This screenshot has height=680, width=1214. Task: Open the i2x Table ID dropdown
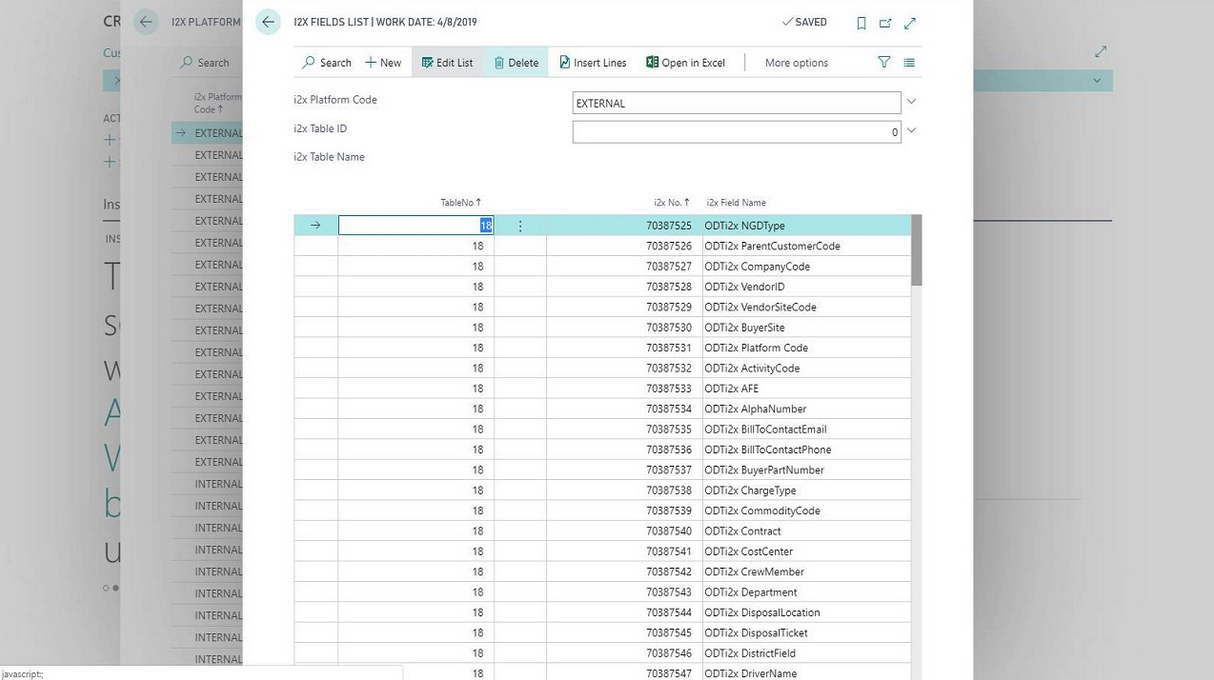(x=911, y=131)
